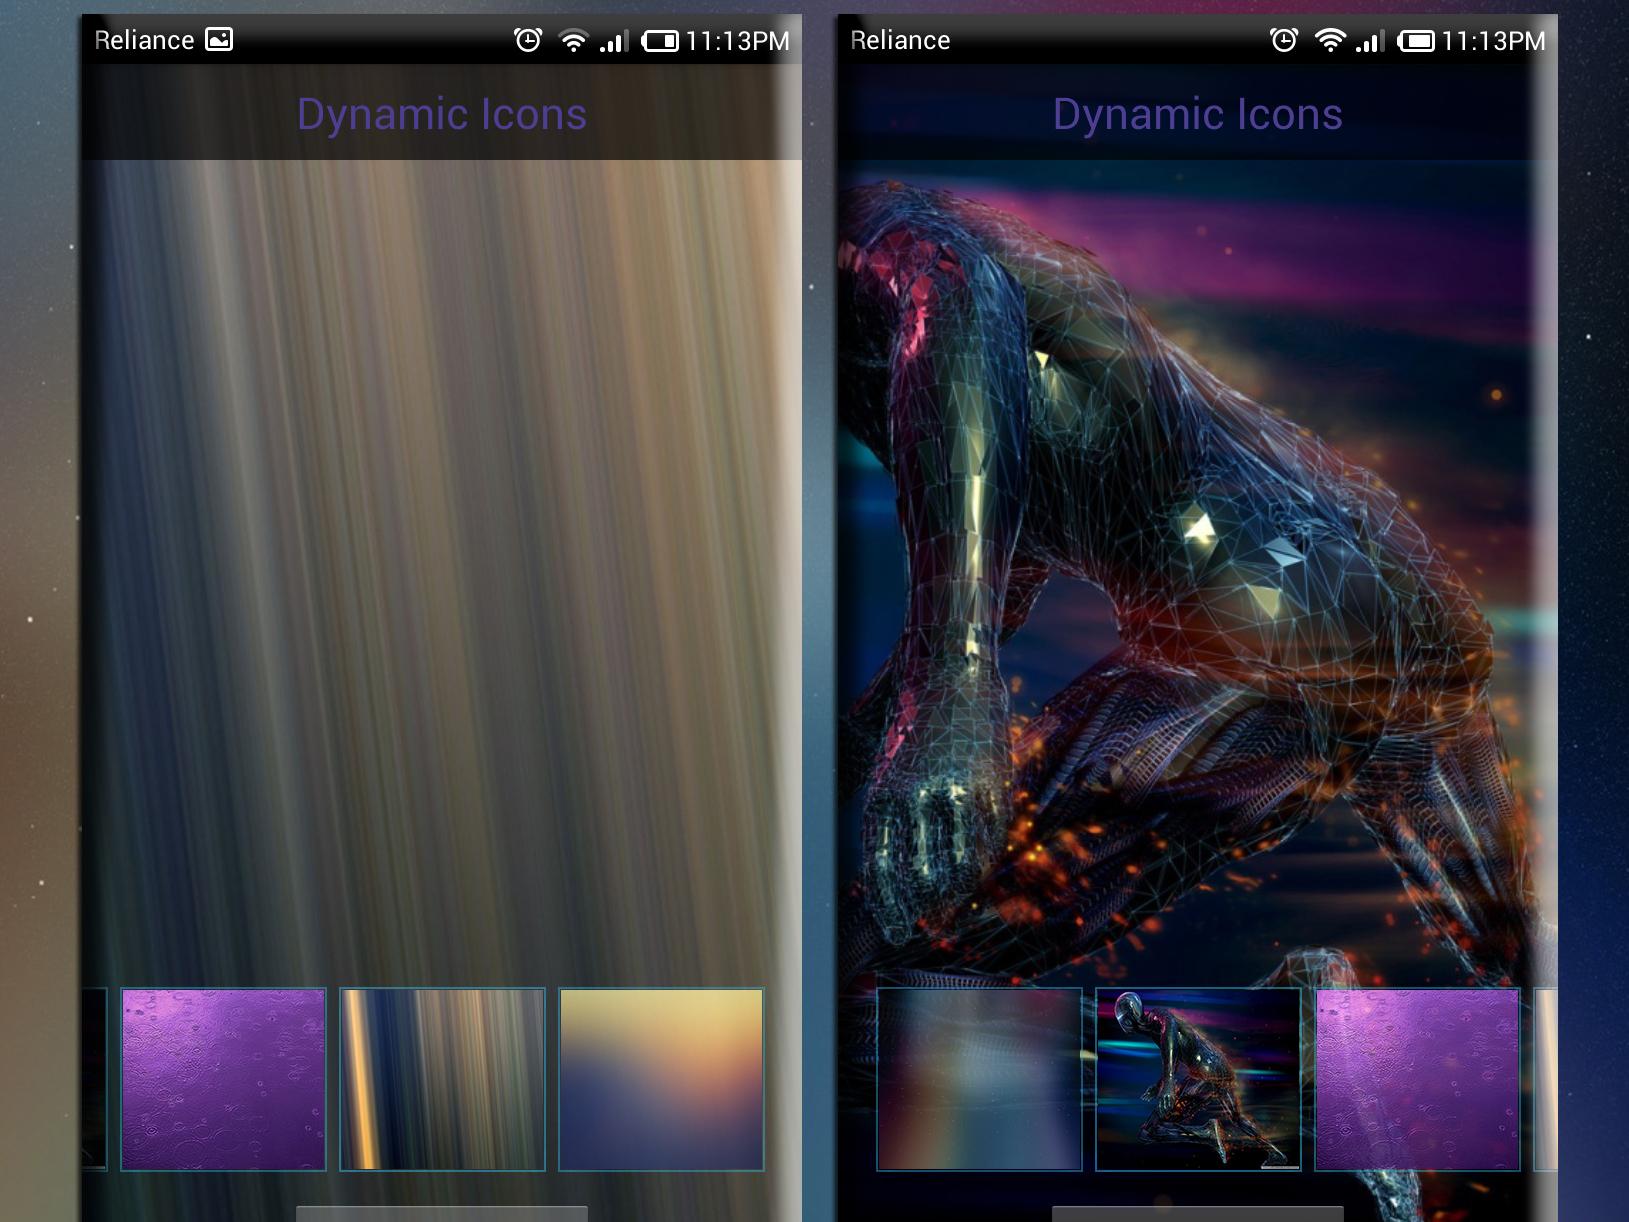Image resolution: width=1629 pixels, height=1222 pixels.
Task: Tap the signal strength icon on the right phone
Action: 1370,42
